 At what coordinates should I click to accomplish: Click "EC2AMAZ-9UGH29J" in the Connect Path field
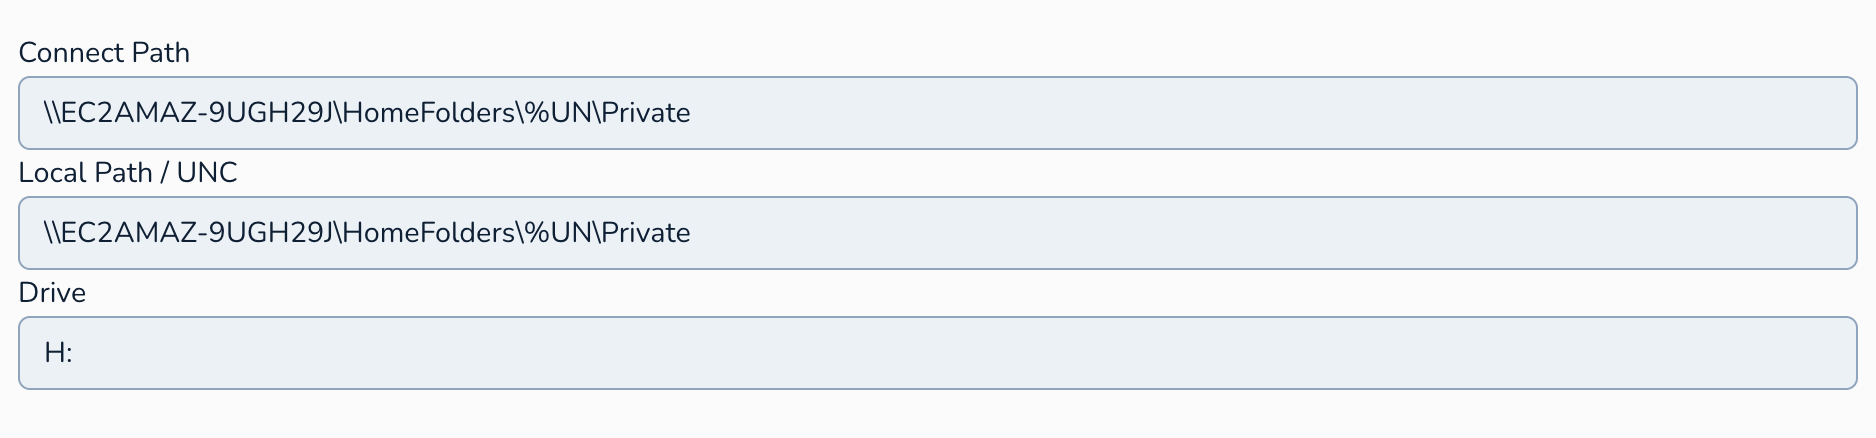(x=196, y=113)
